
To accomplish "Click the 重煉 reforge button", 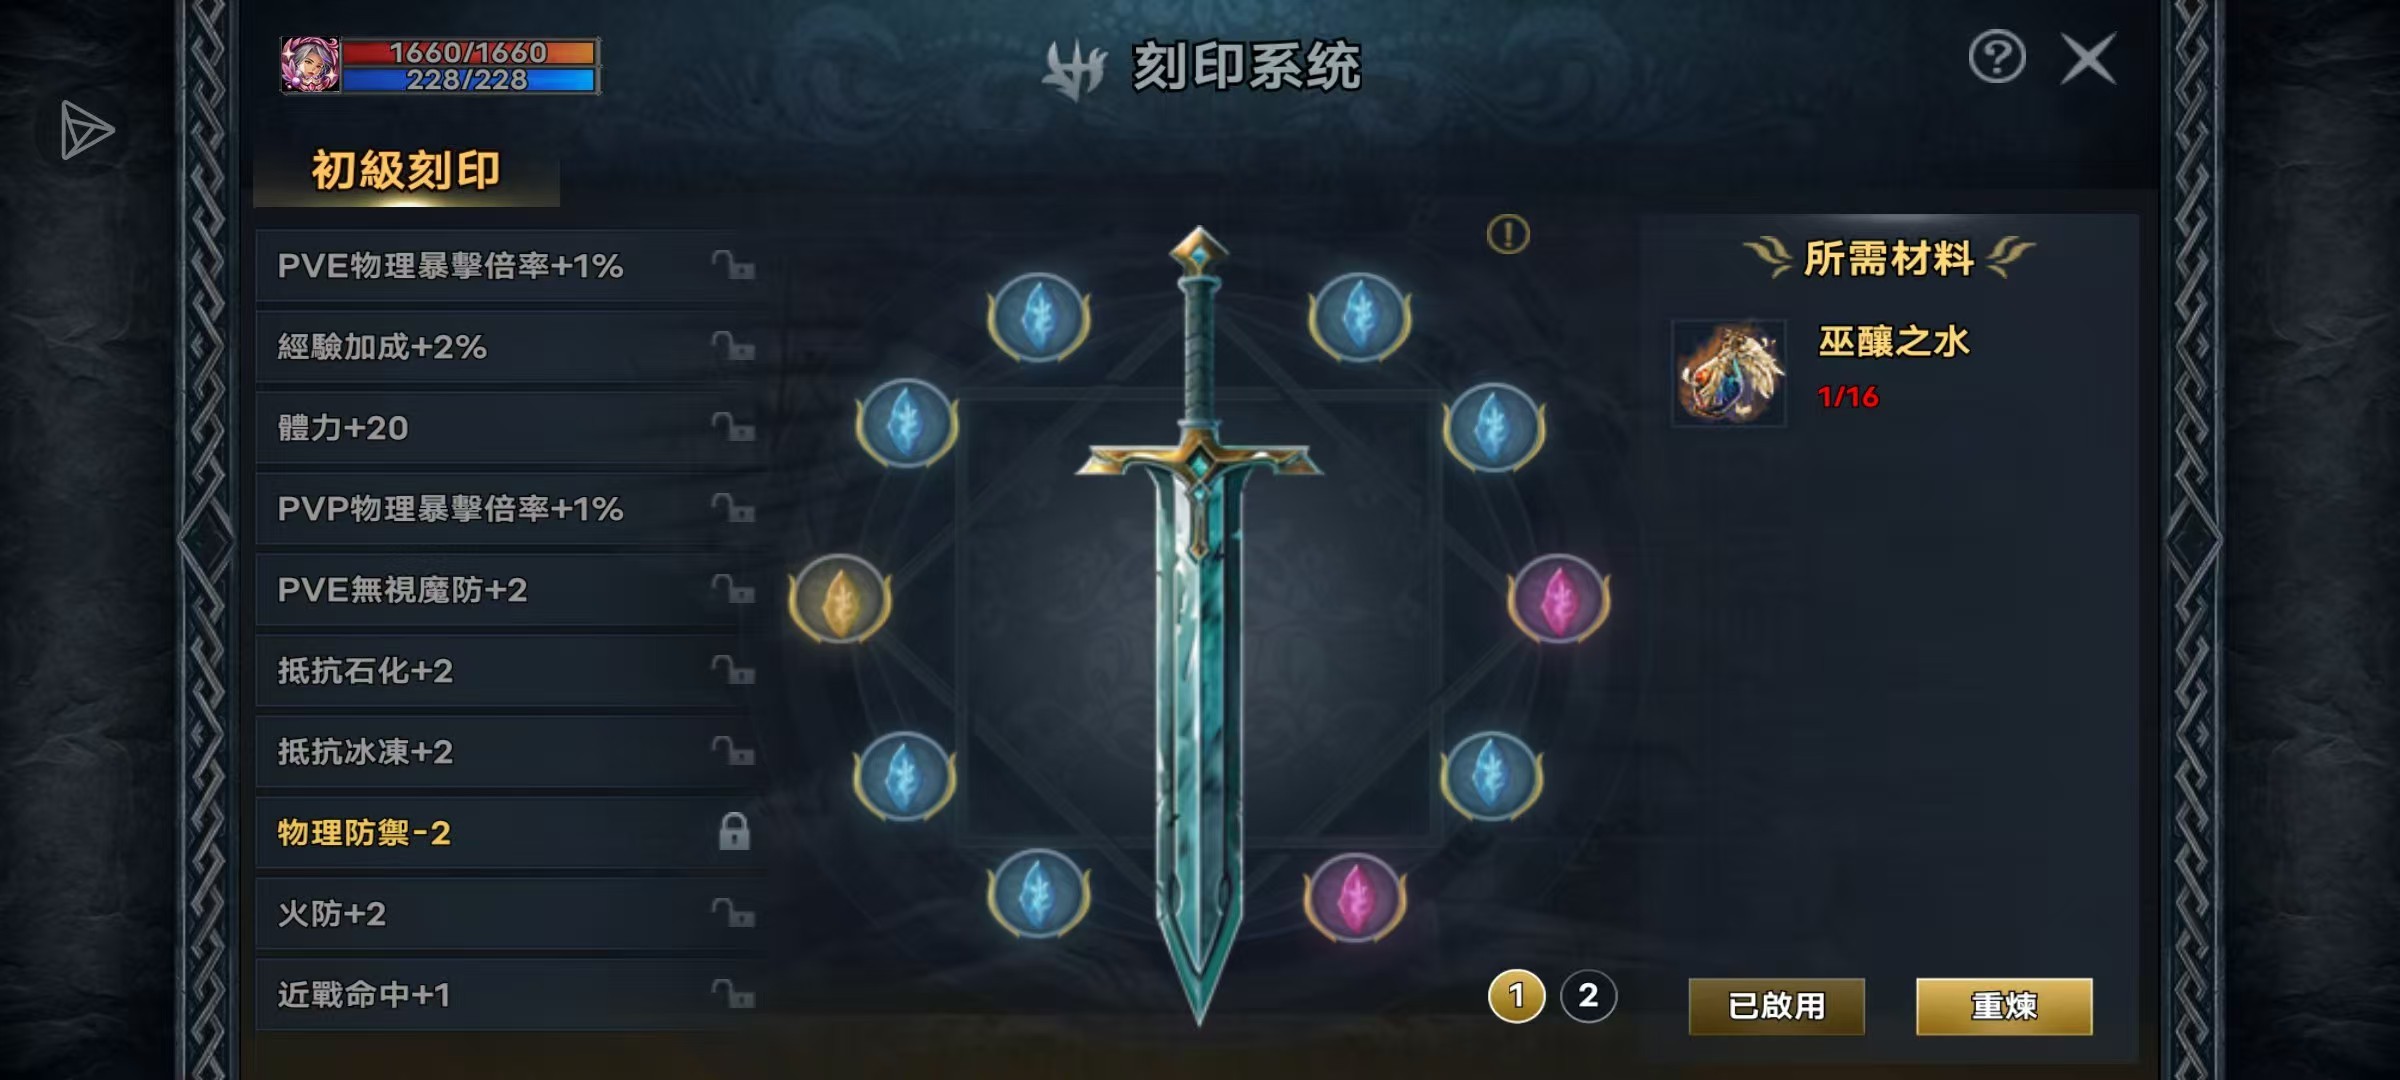I will coord(2004,1006).
